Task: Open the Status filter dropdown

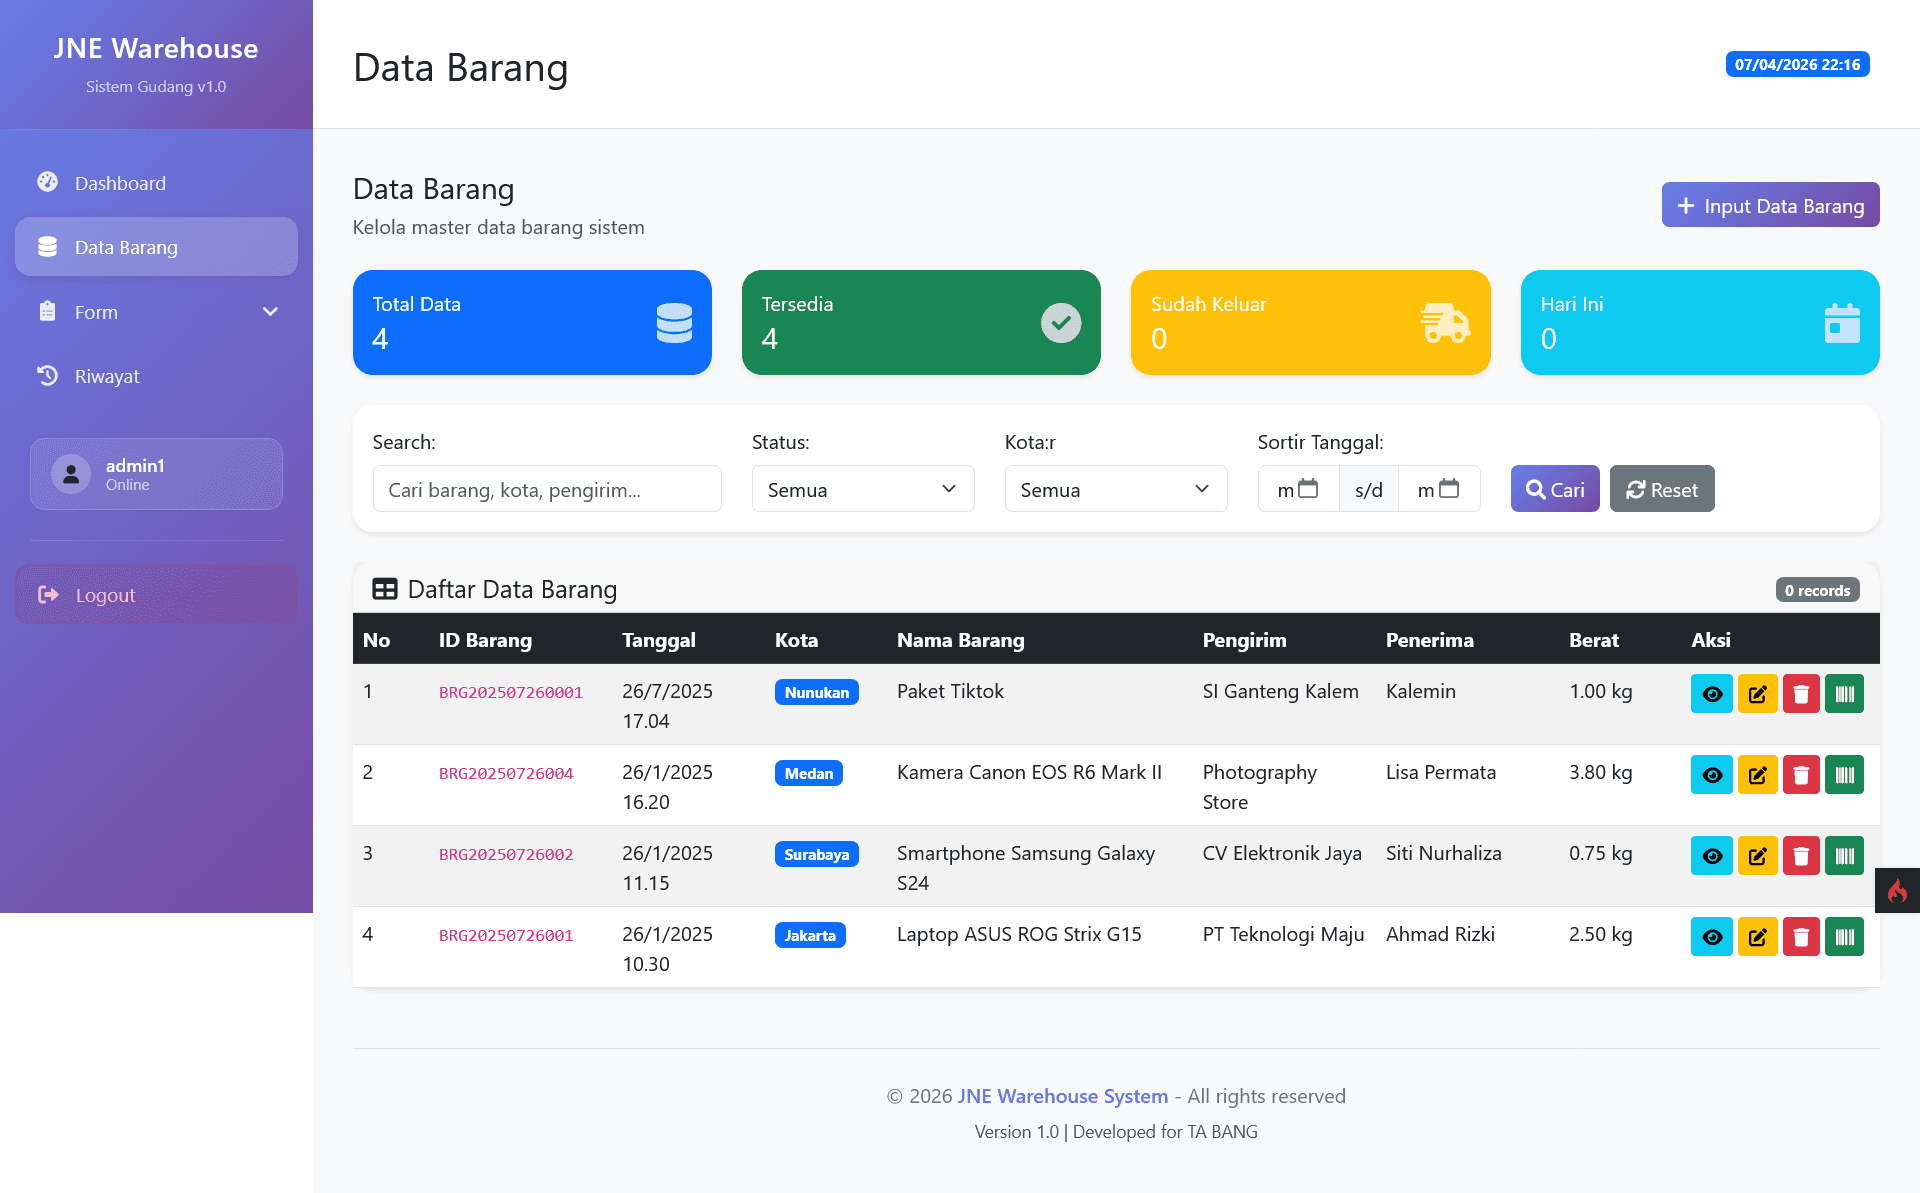Action: [862, 489]
